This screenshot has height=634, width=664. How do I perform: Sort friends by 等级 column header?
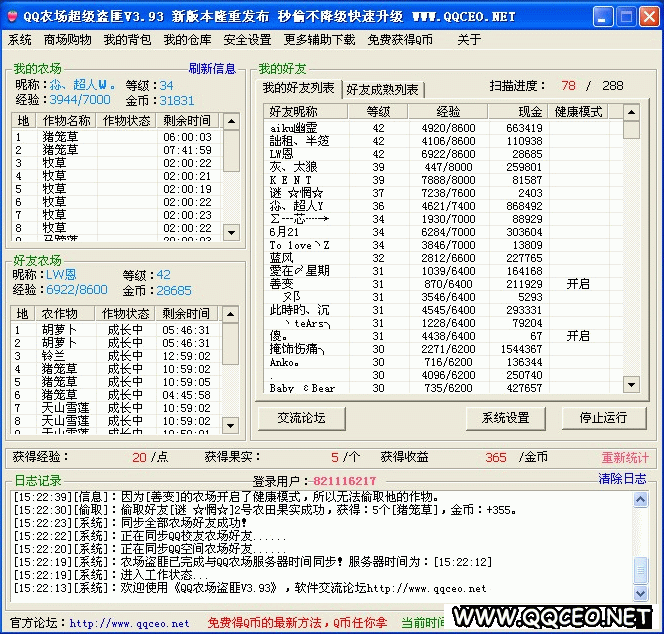pyautogui.click(x=378, y=112)
